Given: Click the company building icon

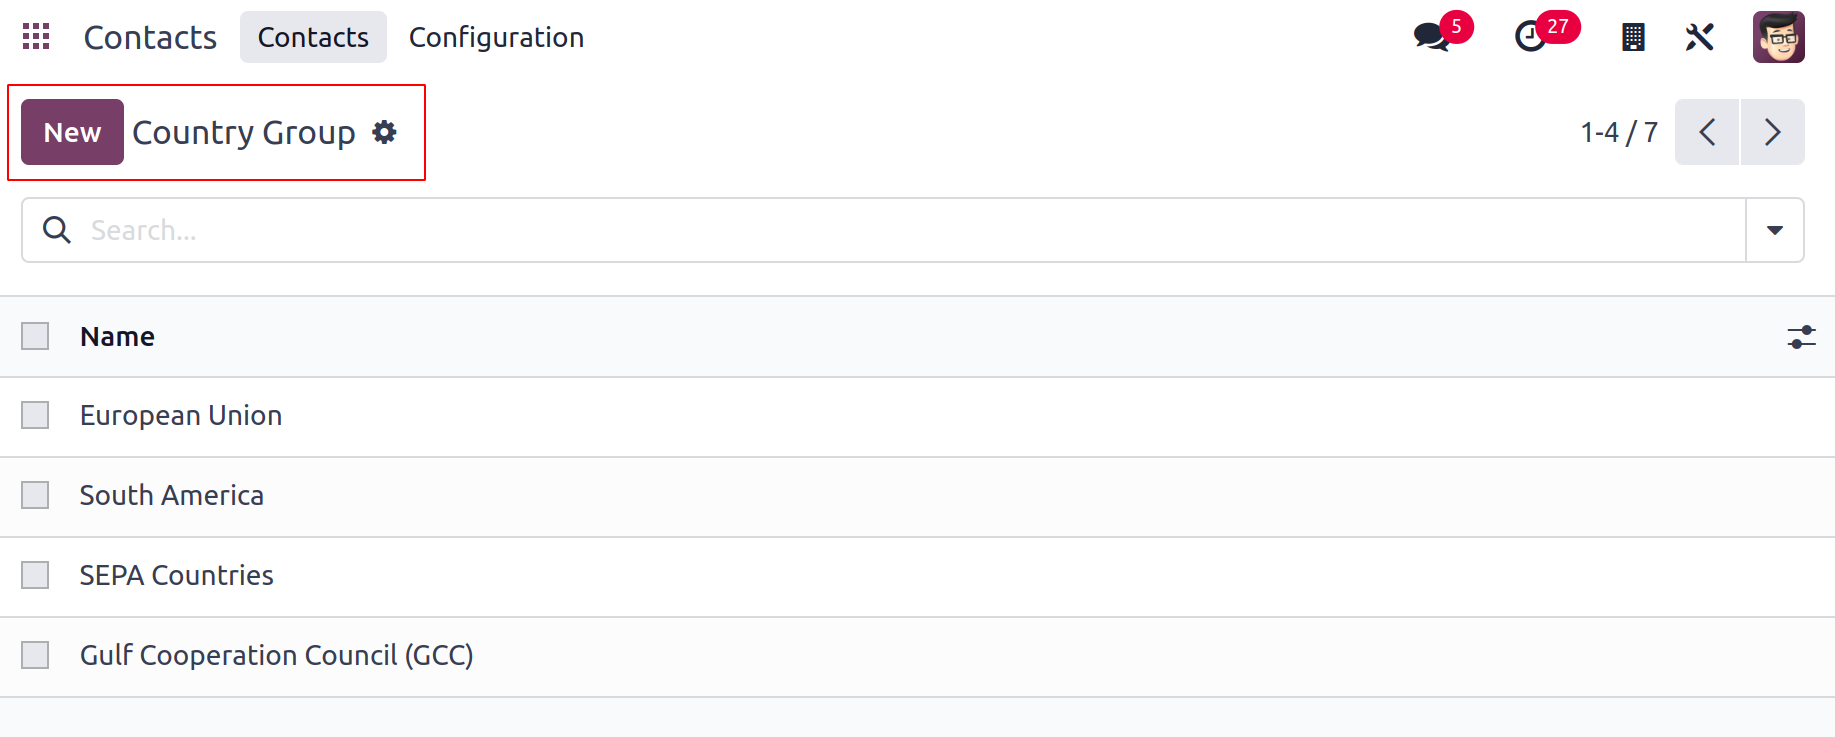Looking at the screenshot, I should pyautogui.click(x=1633, y=37).
